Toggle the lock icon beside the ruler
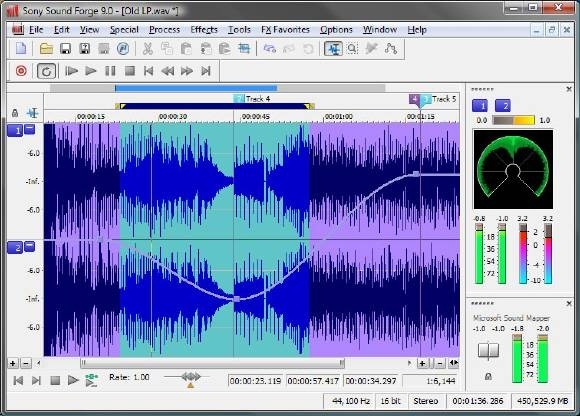This screenshot has width=580, height=416. 15,113
